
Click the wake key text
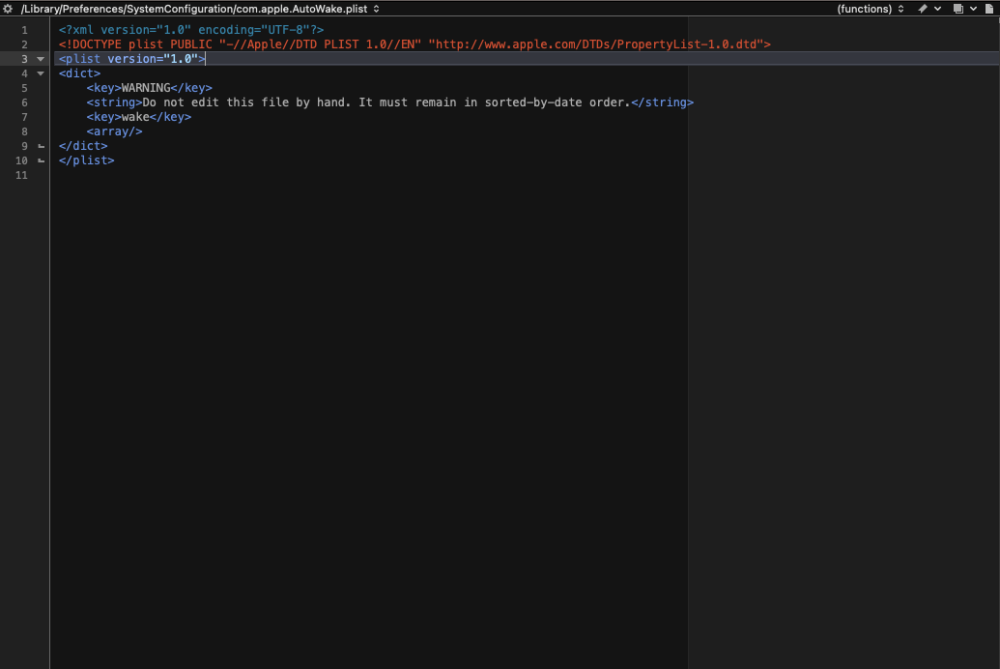135,117
